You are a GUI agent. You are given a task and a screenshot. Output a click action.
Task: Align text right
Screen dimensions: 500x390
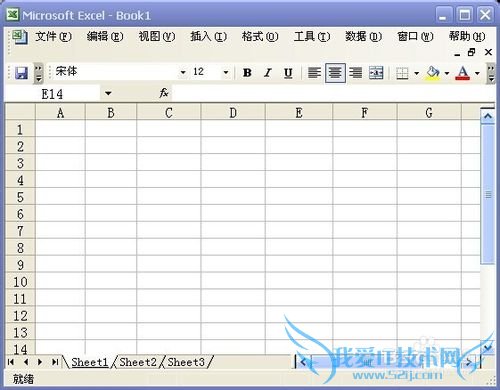pos(356,73)
